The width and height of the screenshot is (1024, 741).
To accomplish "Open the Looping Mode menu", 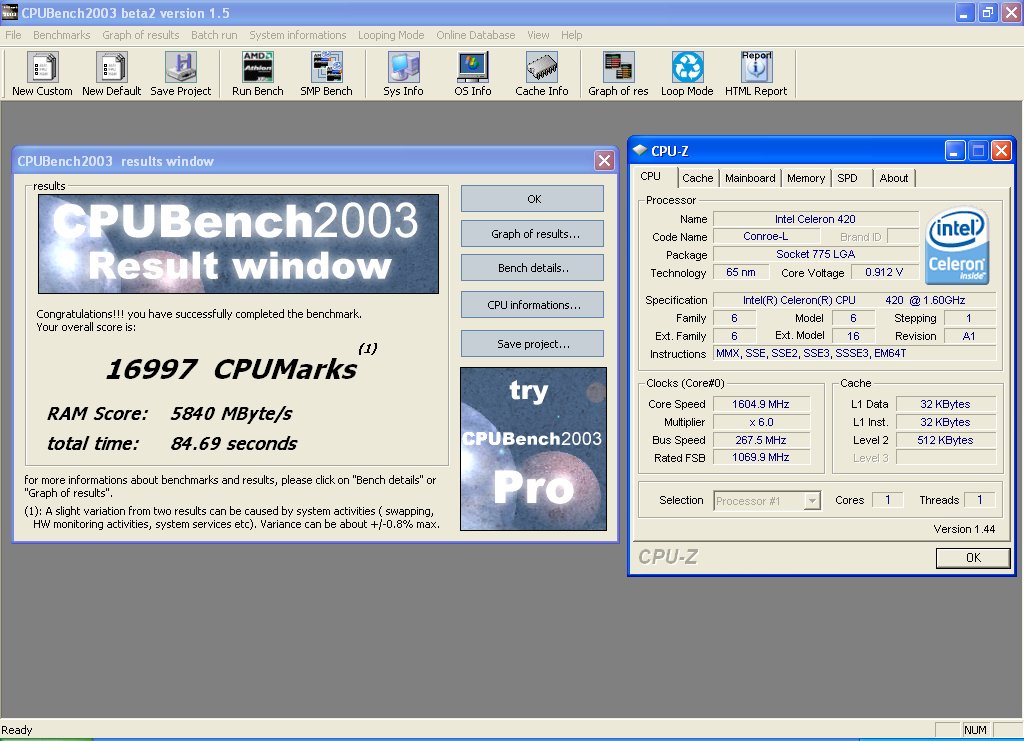I will point(391,35).
